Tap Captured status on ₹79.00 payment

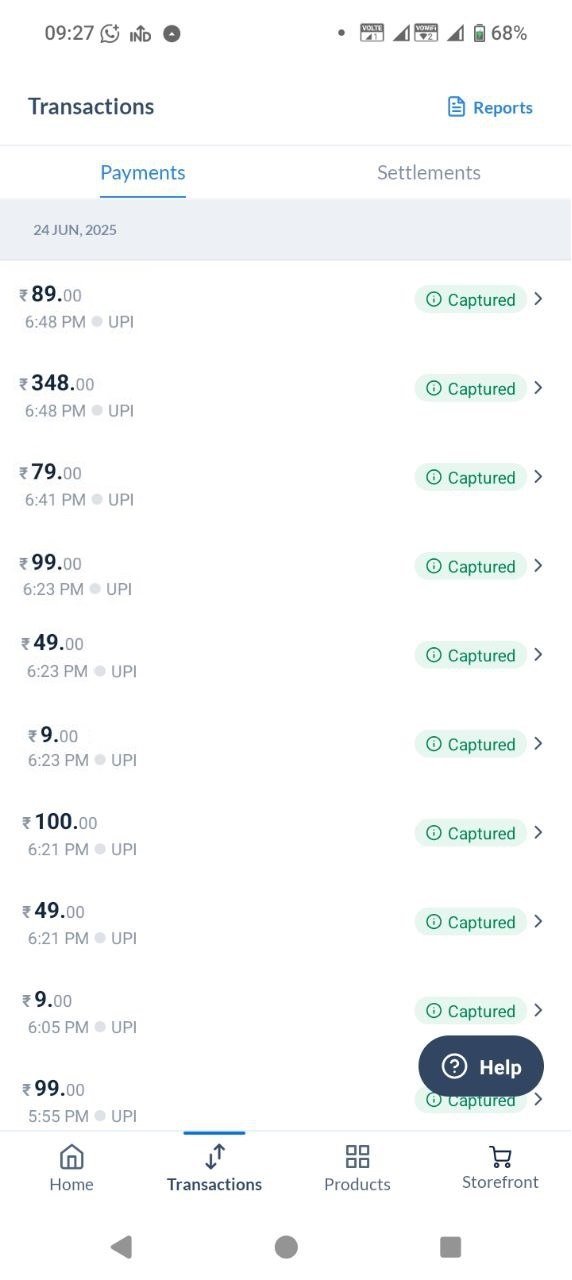pyautogui.click(x=470, y=478)
